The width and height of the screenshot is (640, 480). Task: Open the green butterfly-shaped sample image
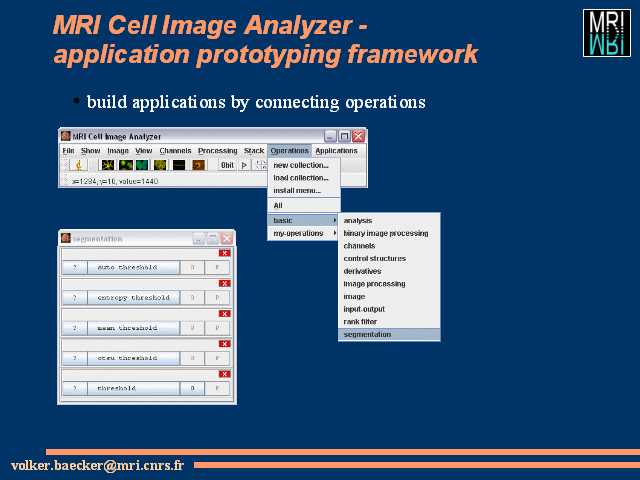(142, 165)
